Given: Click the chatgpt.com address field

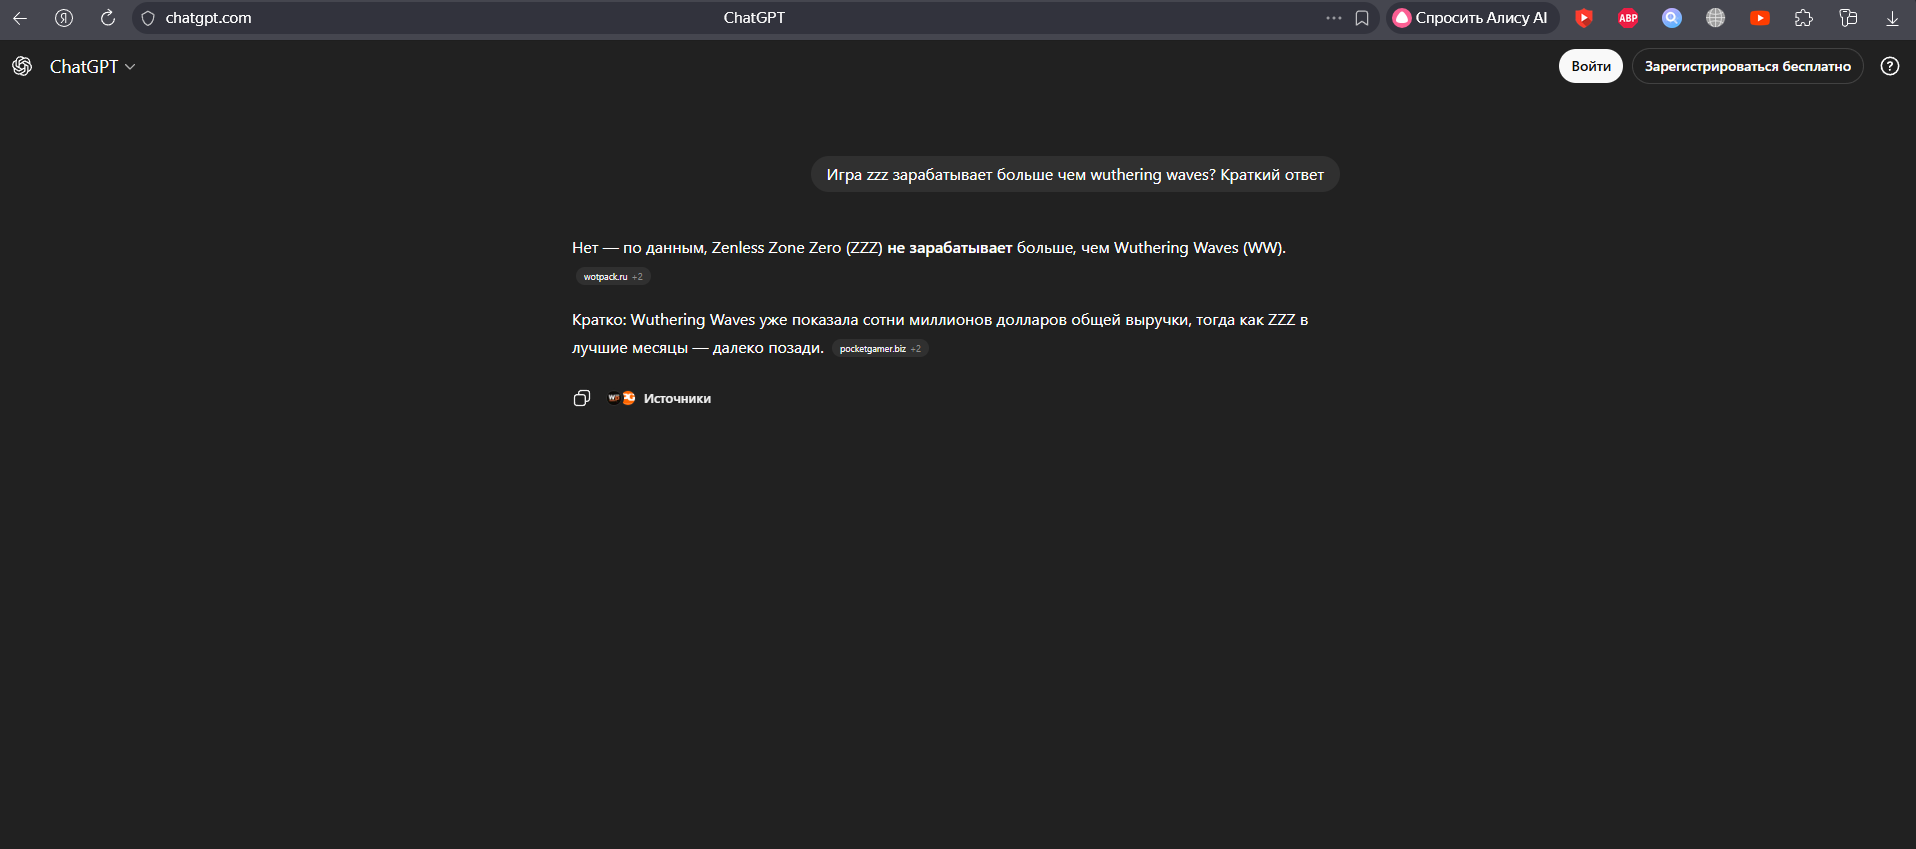Looking at the screenshot, I should click(208, 18).
